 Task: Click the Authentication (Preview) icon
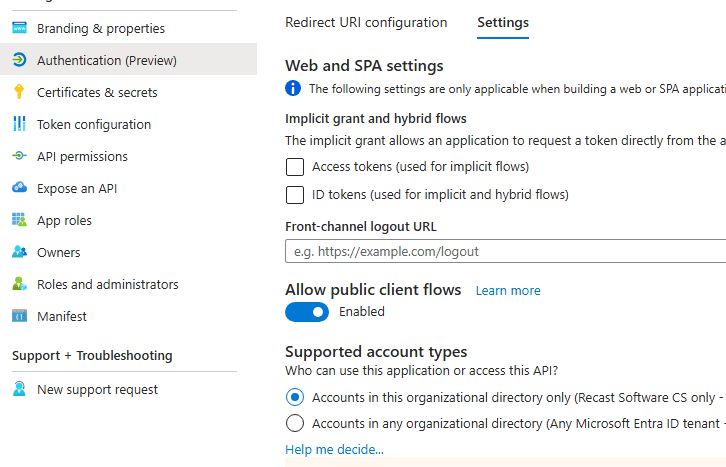19,60
